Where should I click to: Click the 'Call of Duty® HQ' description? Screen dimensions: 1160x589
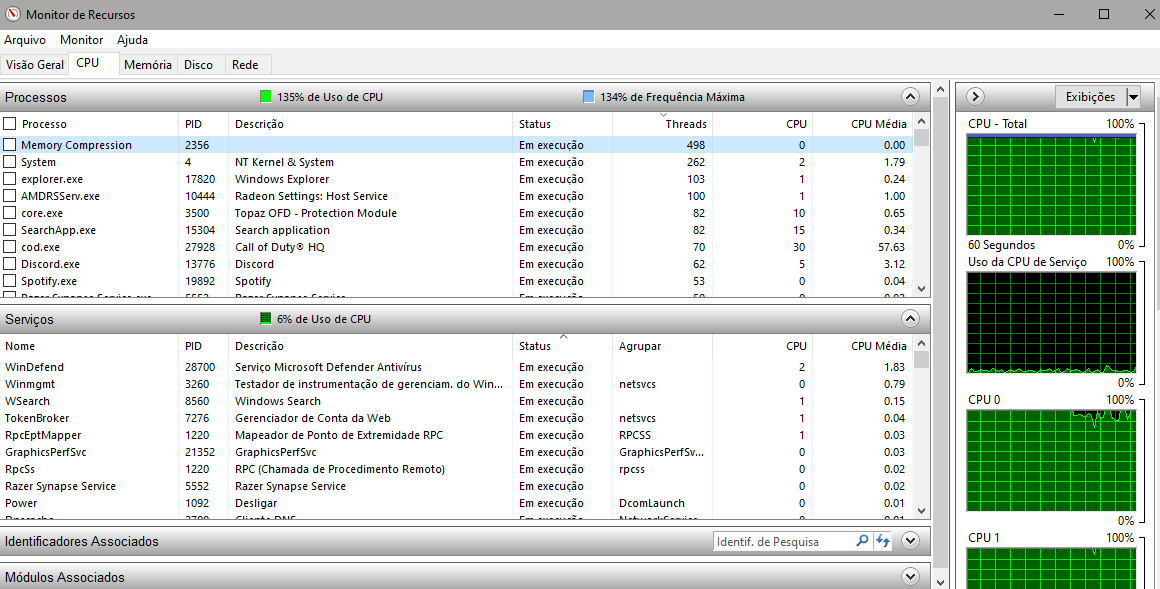click(280, 247)
